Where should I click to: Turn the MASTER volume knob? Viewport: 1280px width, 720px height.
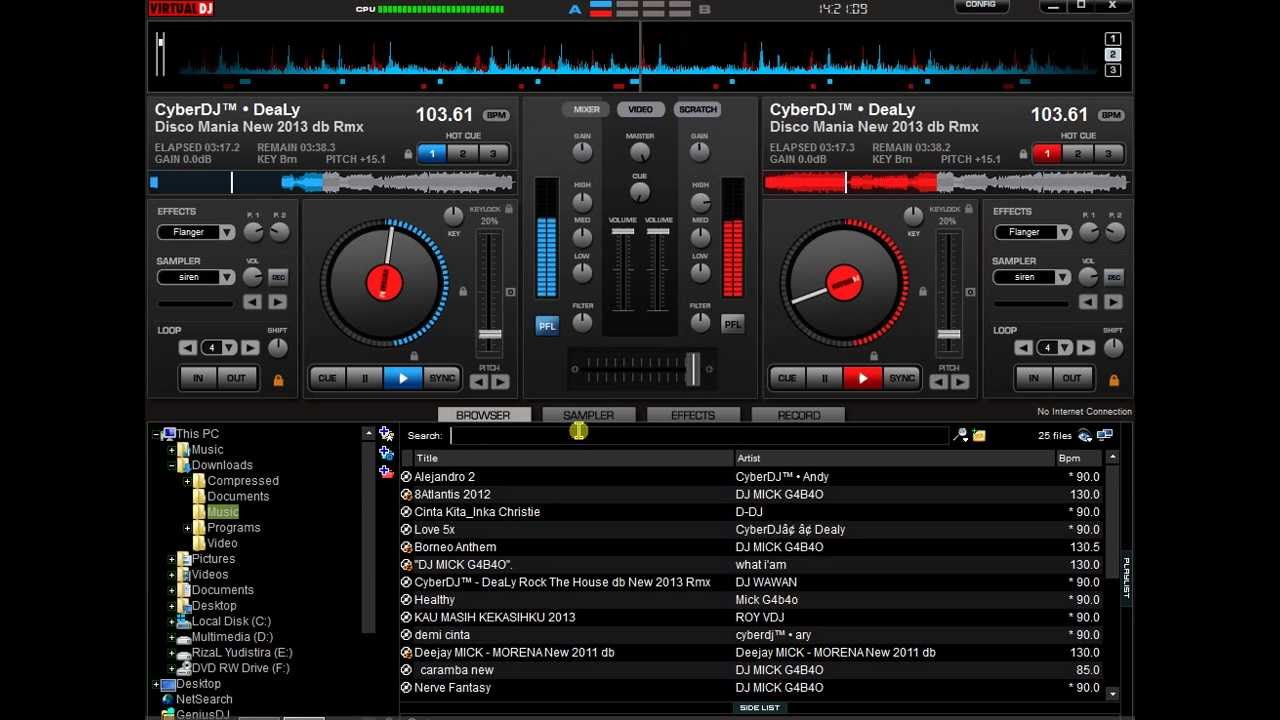click(x=640, y=152)
